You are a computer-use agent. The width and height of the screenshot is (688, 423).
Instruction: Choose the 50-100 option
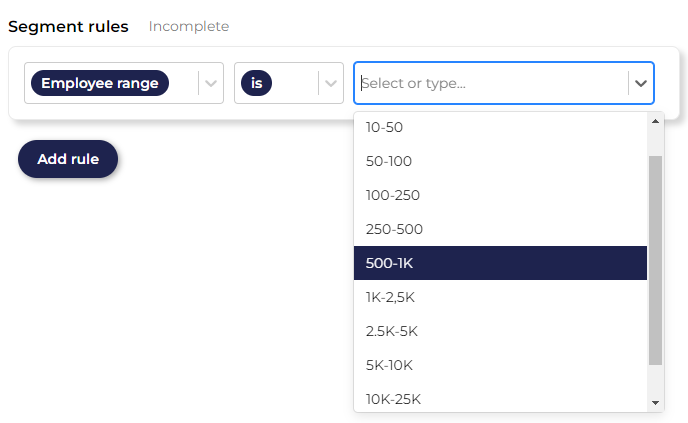tap(389, 161)
